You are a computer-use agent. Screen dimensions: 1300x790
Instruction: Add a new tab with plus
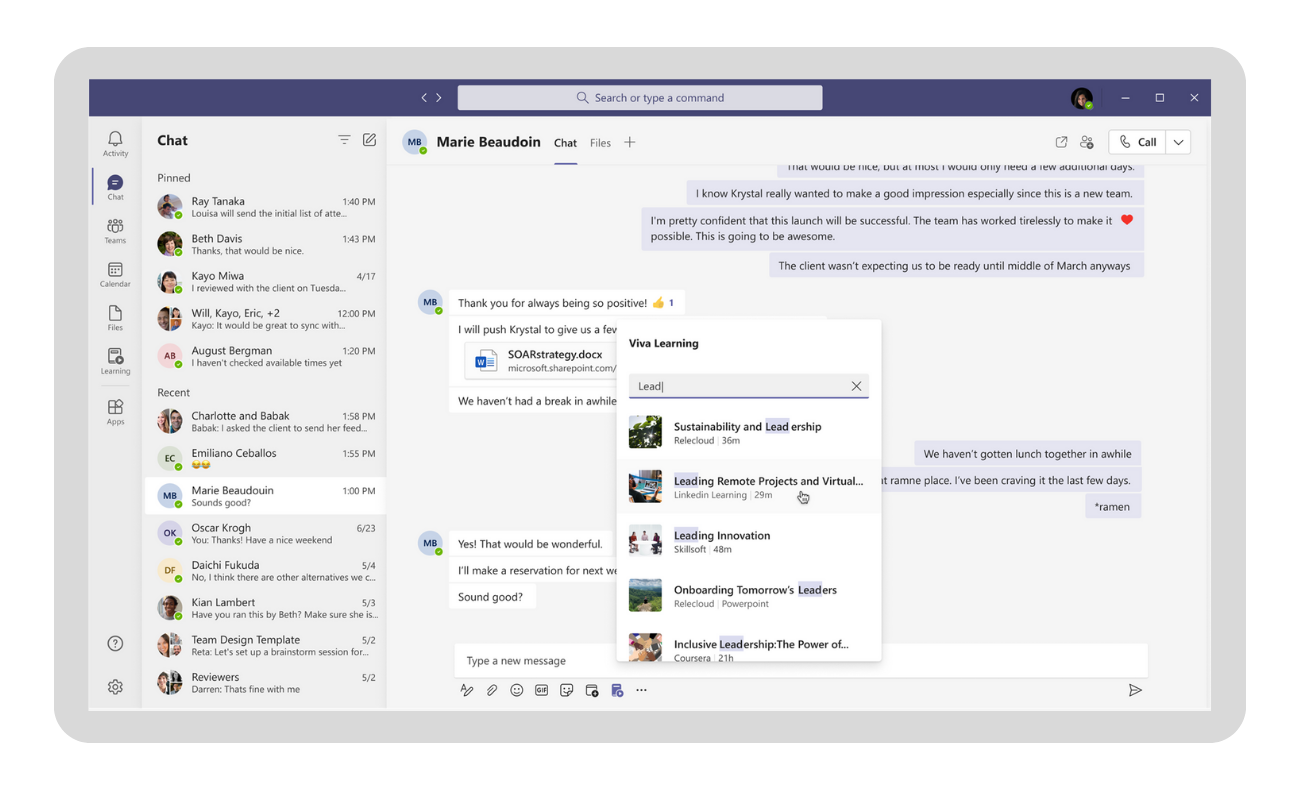[x=629, y=142]
